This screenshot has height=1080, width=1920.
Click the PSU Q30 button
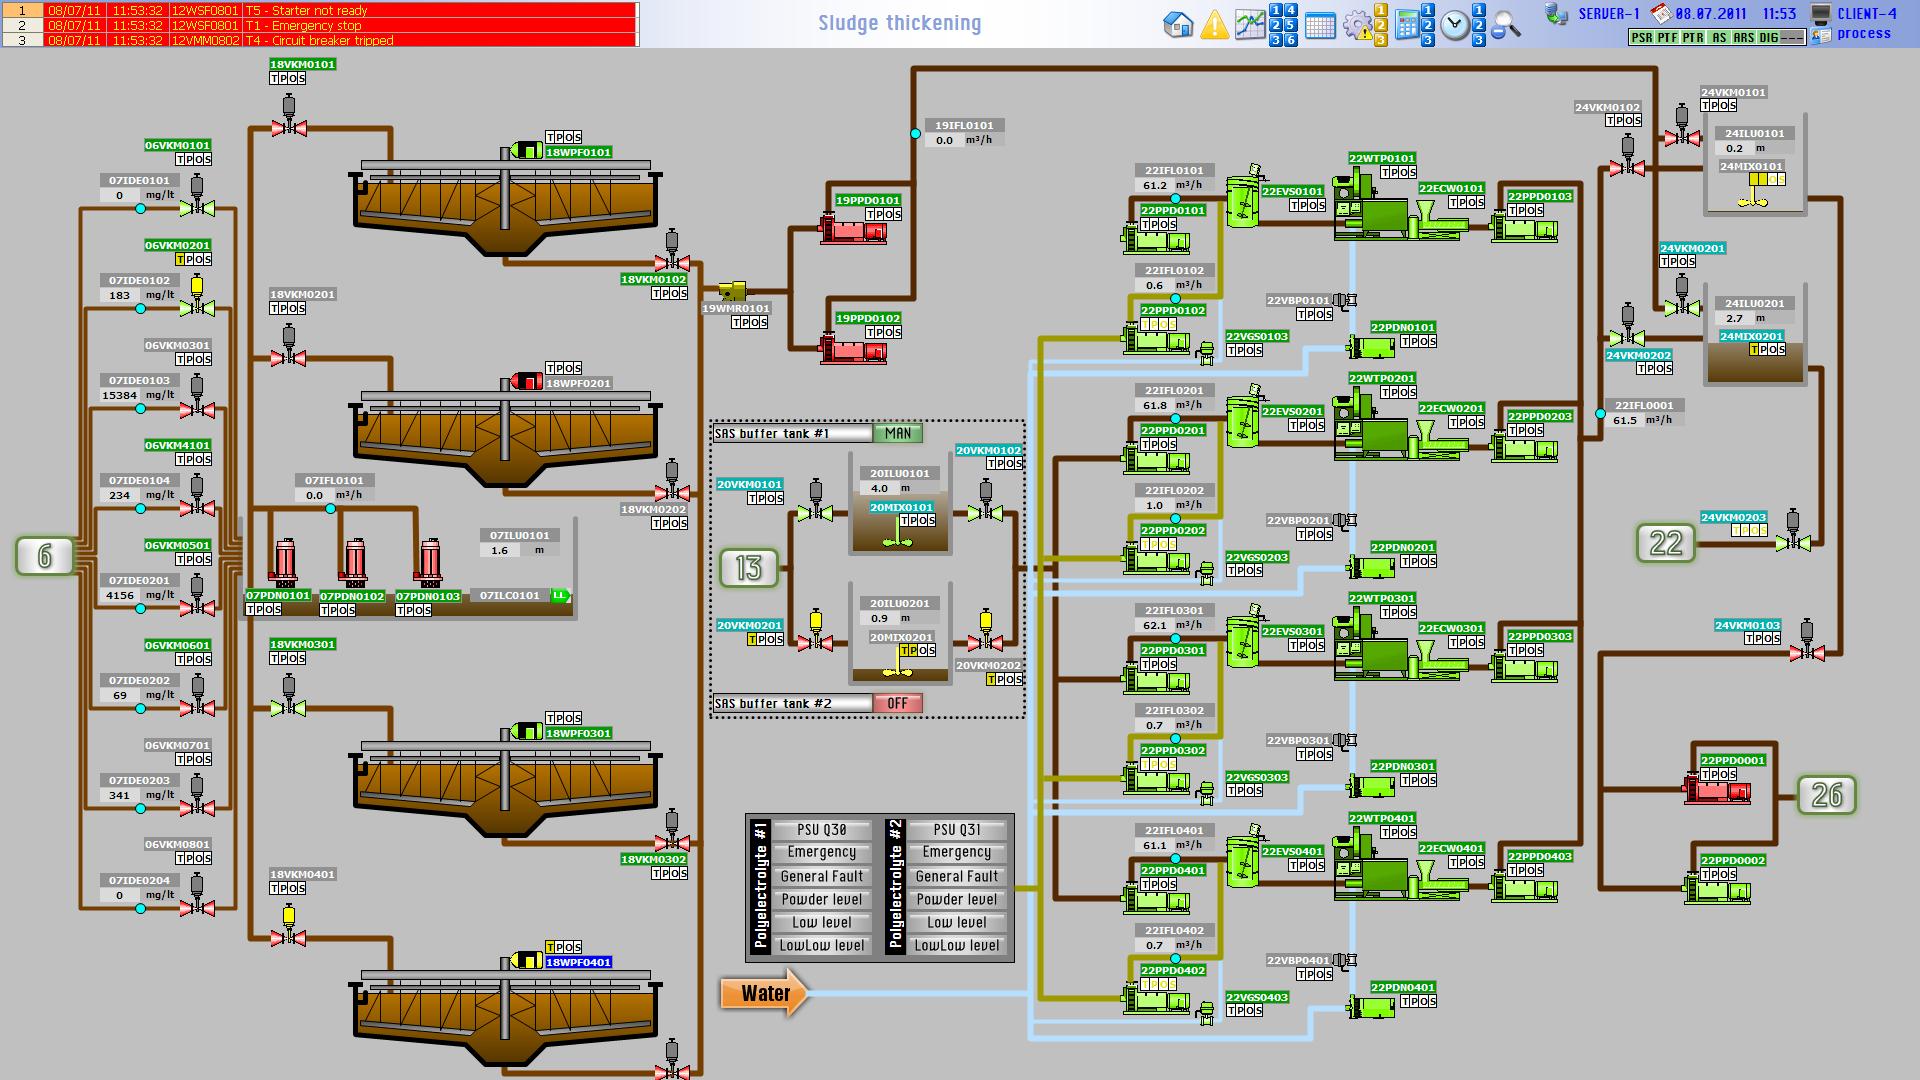point(821,830)
